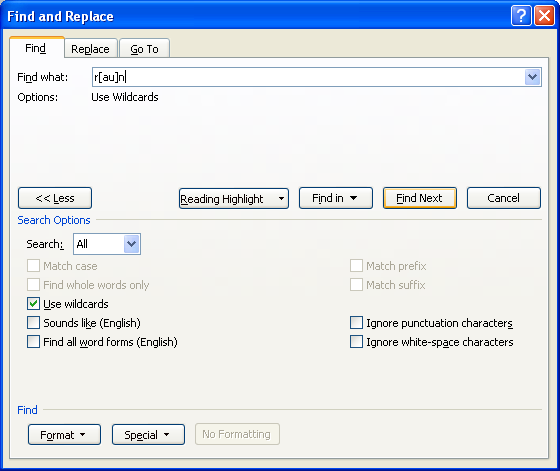Click the Cancel button
Viewport: 560px width, 471px height.
point(504,198)
